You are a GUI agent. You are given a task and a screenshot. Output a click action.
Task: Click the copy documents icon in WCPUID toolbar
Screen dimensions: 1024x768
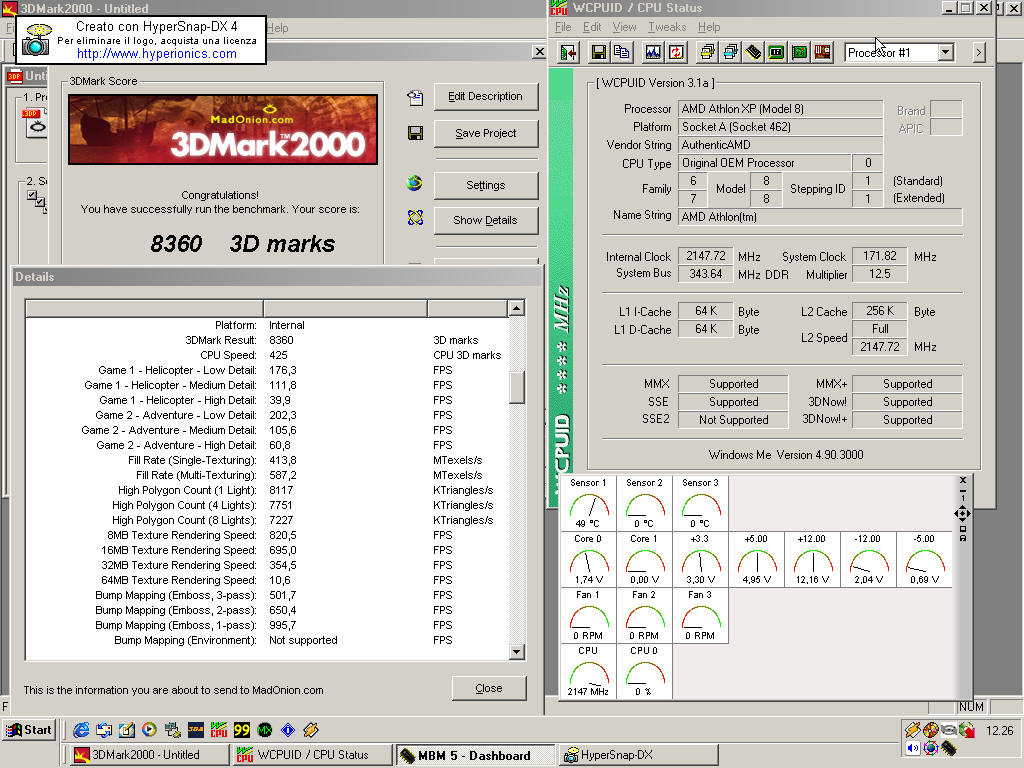click(622, 52)
